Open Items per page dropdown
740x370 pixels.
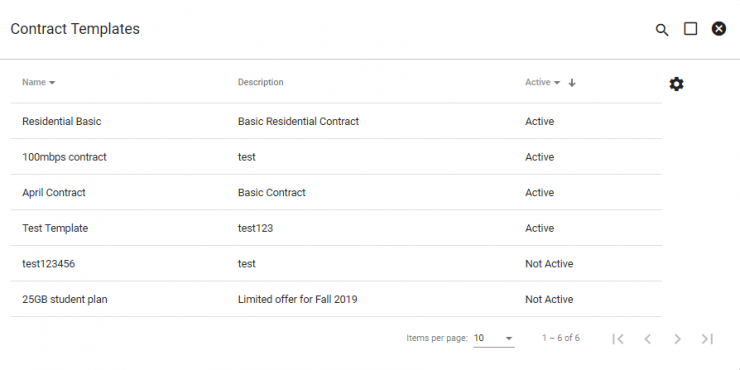494,338
